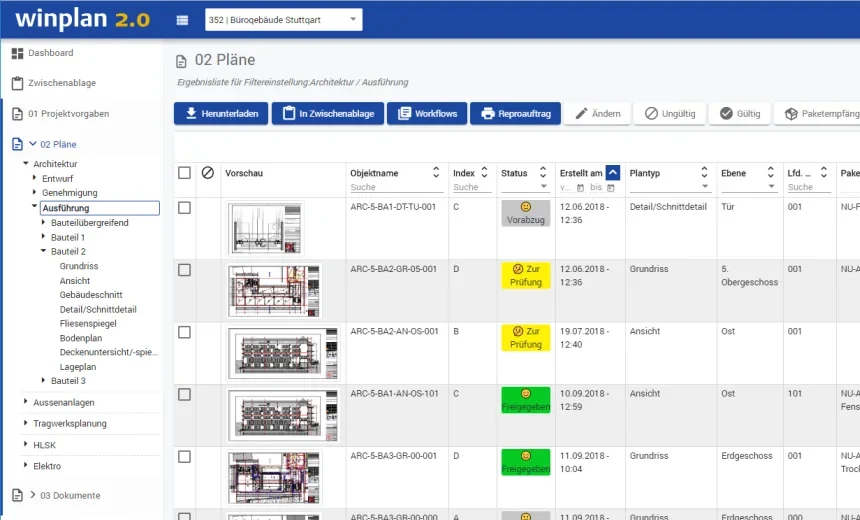Check the row ARC-5-BA1-DT-TU-001
Viewport: 860px width, 520px height.
[x=184, y=208]
